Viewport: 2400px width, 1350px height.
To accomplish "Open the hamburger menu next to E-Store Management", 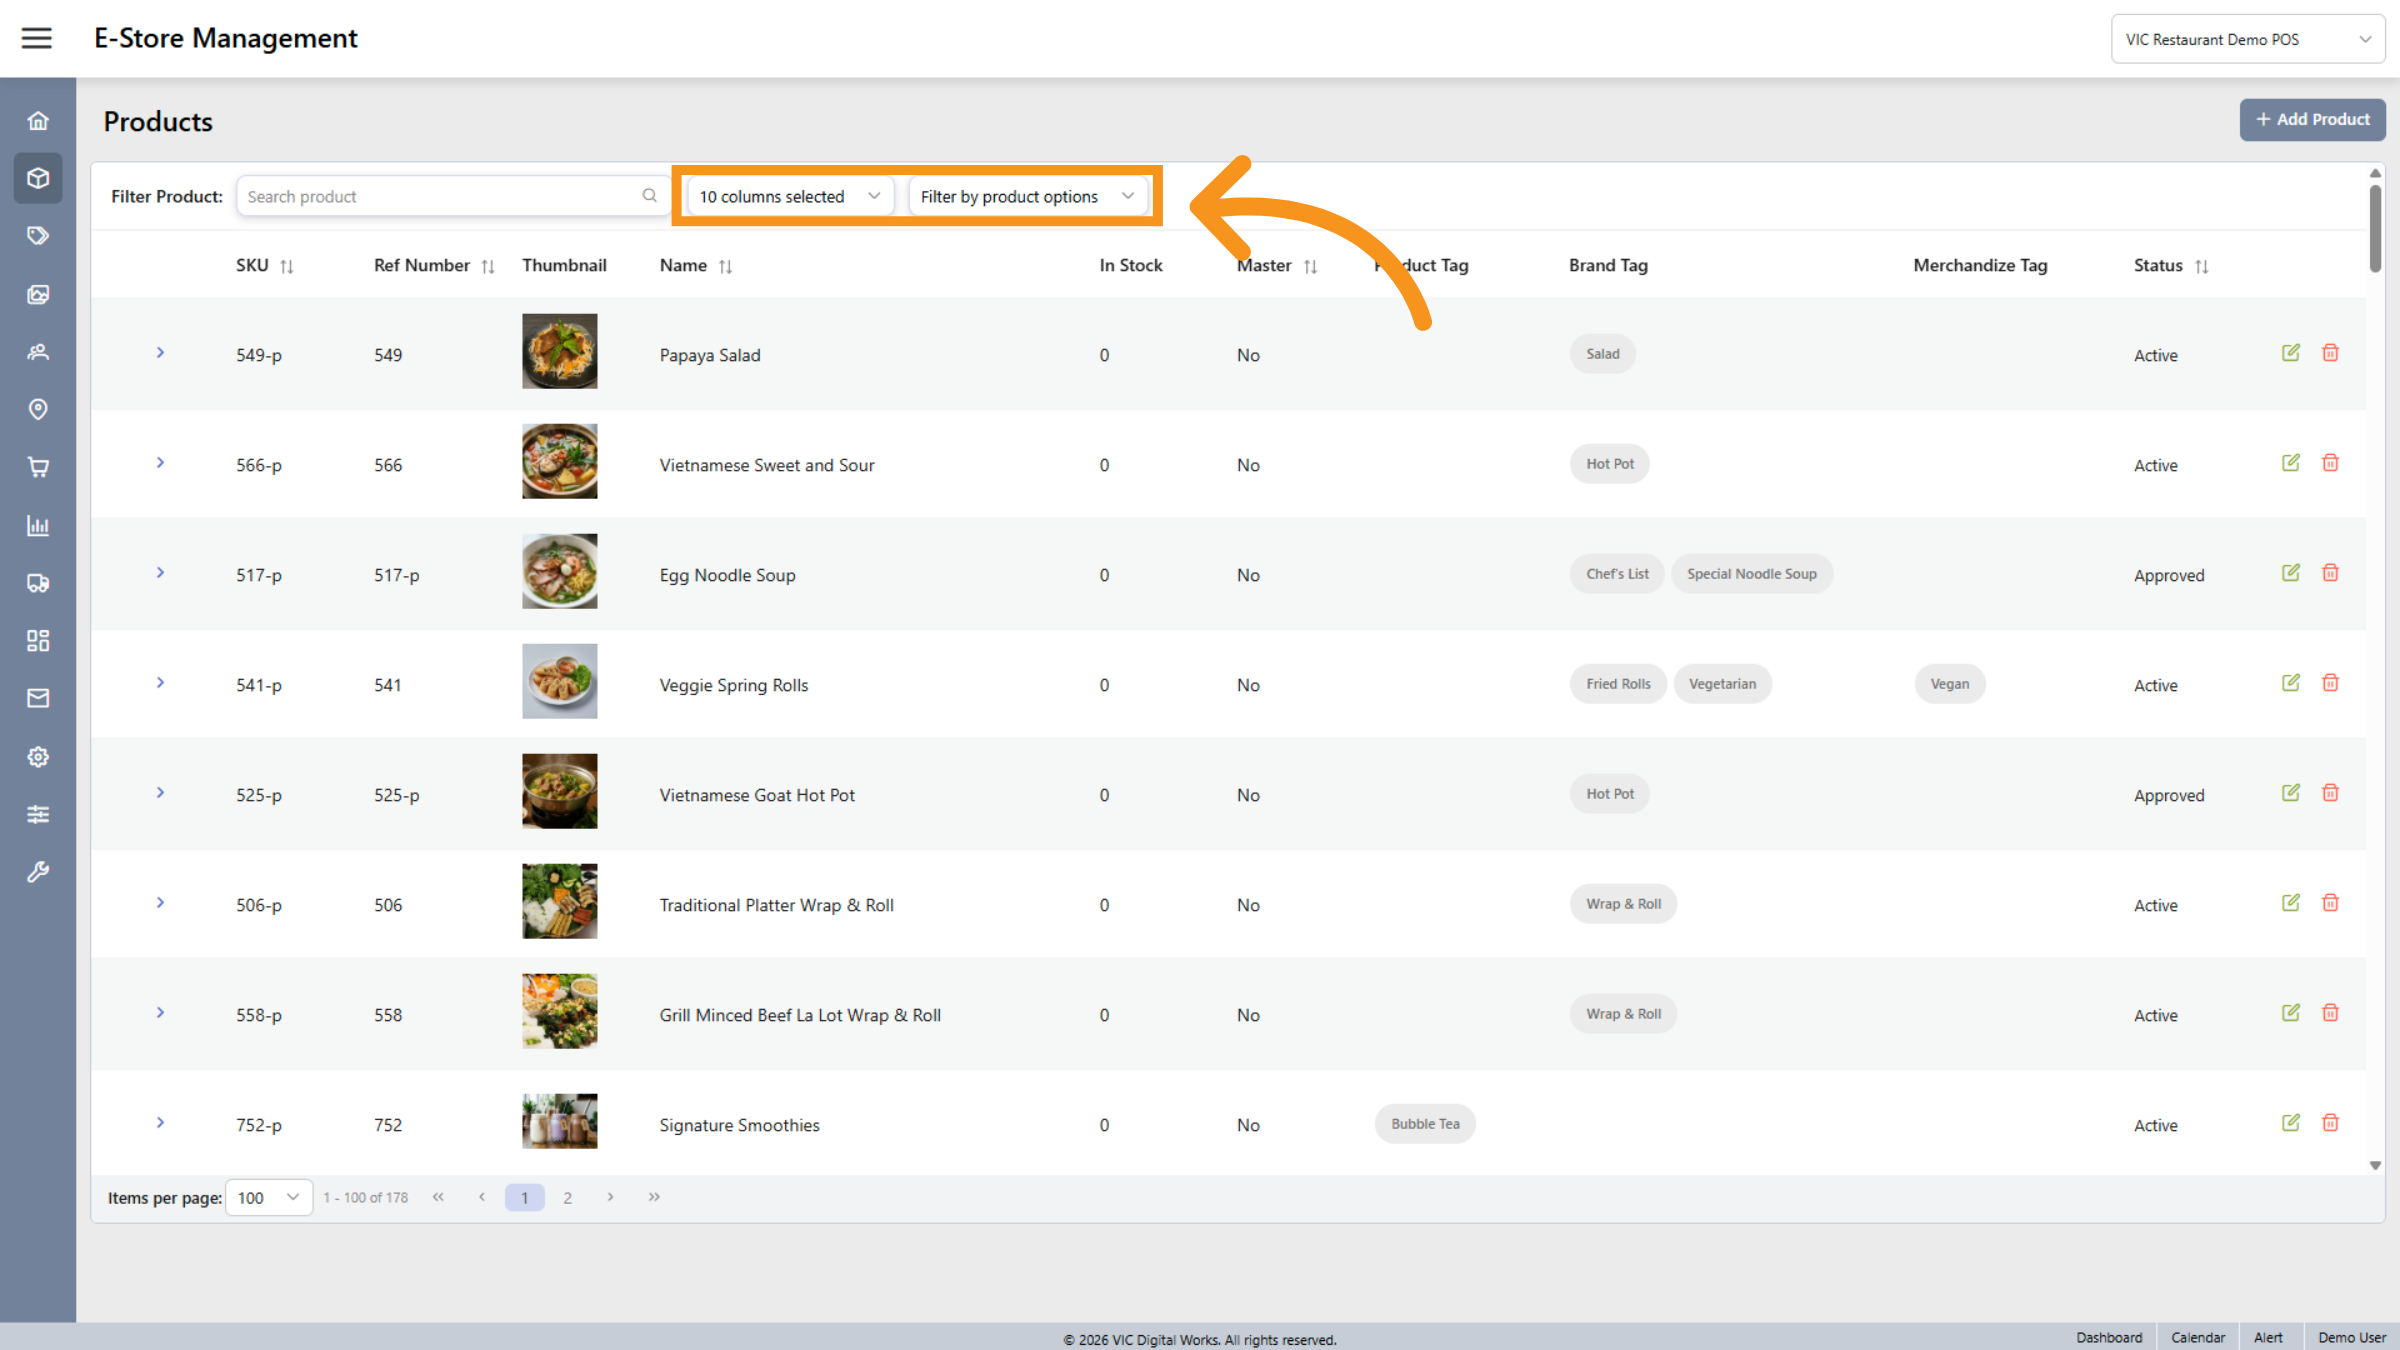I will pos(36,38).
